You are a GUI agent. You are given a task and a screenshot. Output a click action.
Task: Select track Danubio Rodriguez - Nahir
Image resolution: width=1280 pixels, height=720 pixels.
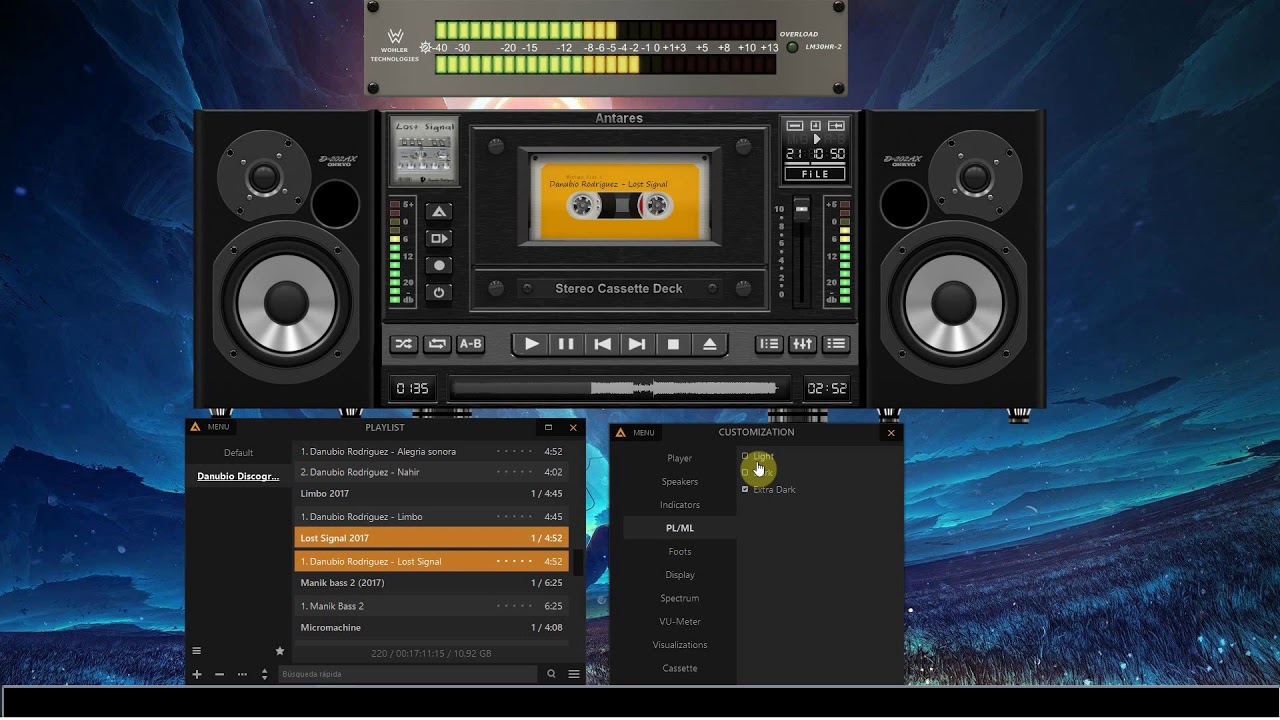point(432,472)
